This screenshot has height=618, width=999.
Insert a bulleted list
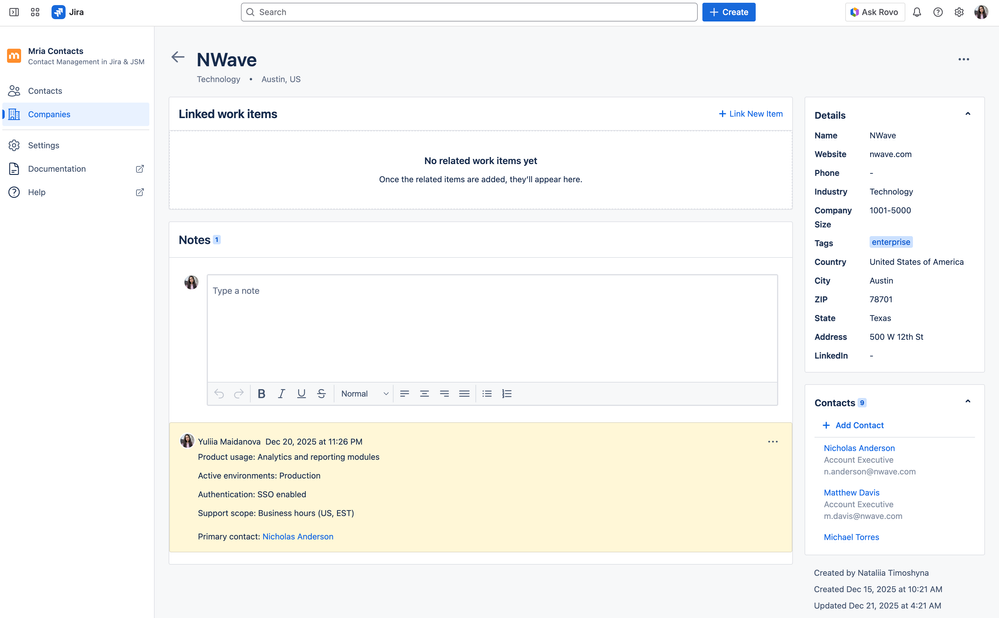[x=487, y=394]
